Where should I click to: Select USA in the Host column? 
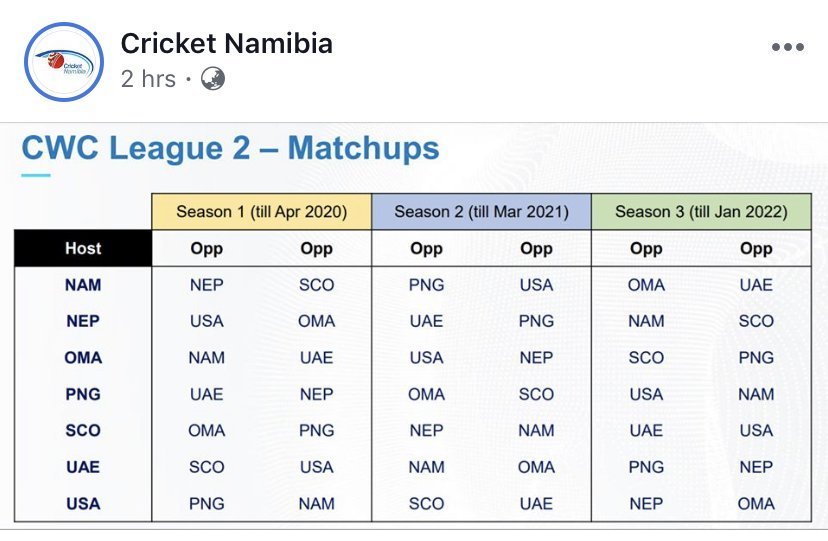(83, 503)
